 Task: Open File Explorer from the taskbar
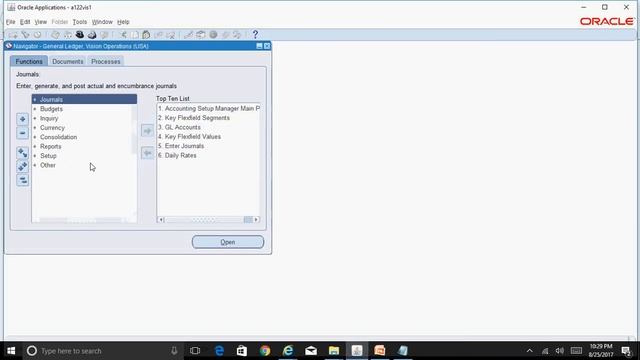click(x=334, y=351)
